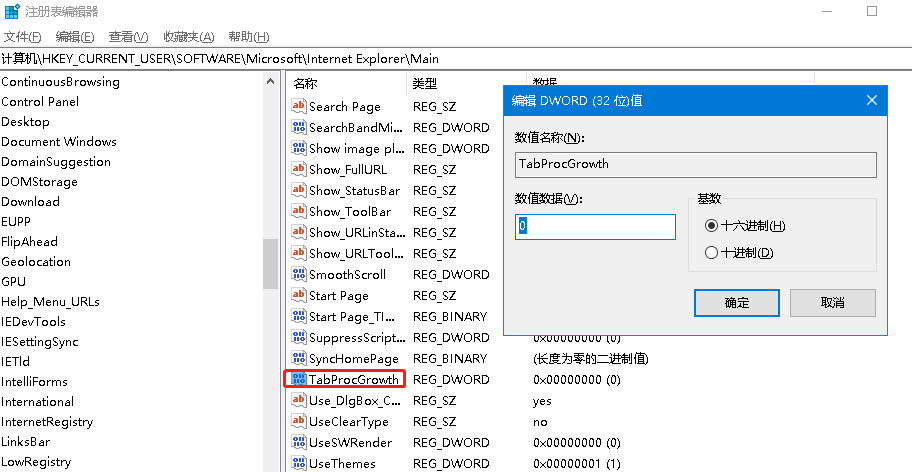Close the 编辑 DWORD dialog with X

tap(871, 100)
